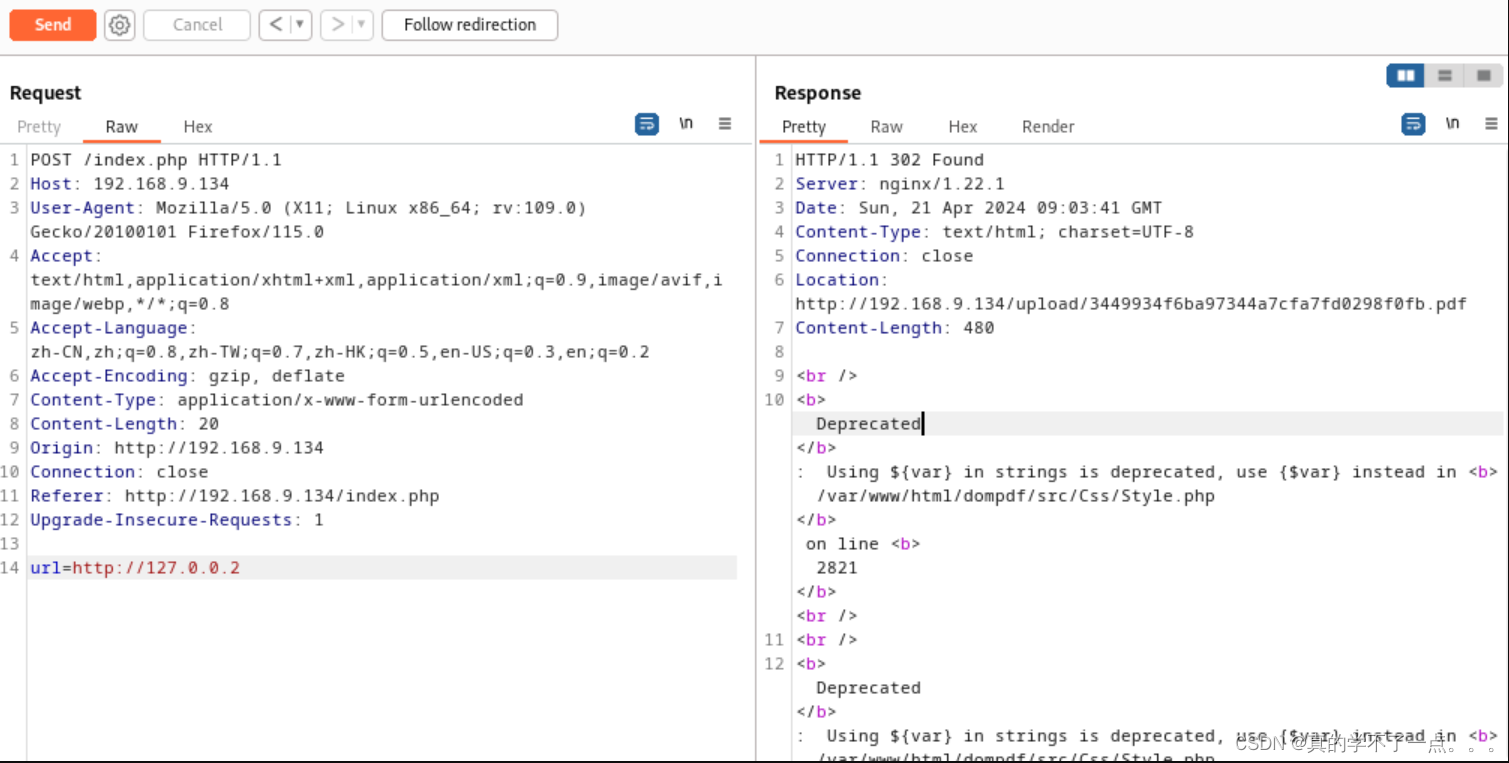Select the single-pane layout icon
This screenshot has height=763, width=1509.
point(1484,75)
